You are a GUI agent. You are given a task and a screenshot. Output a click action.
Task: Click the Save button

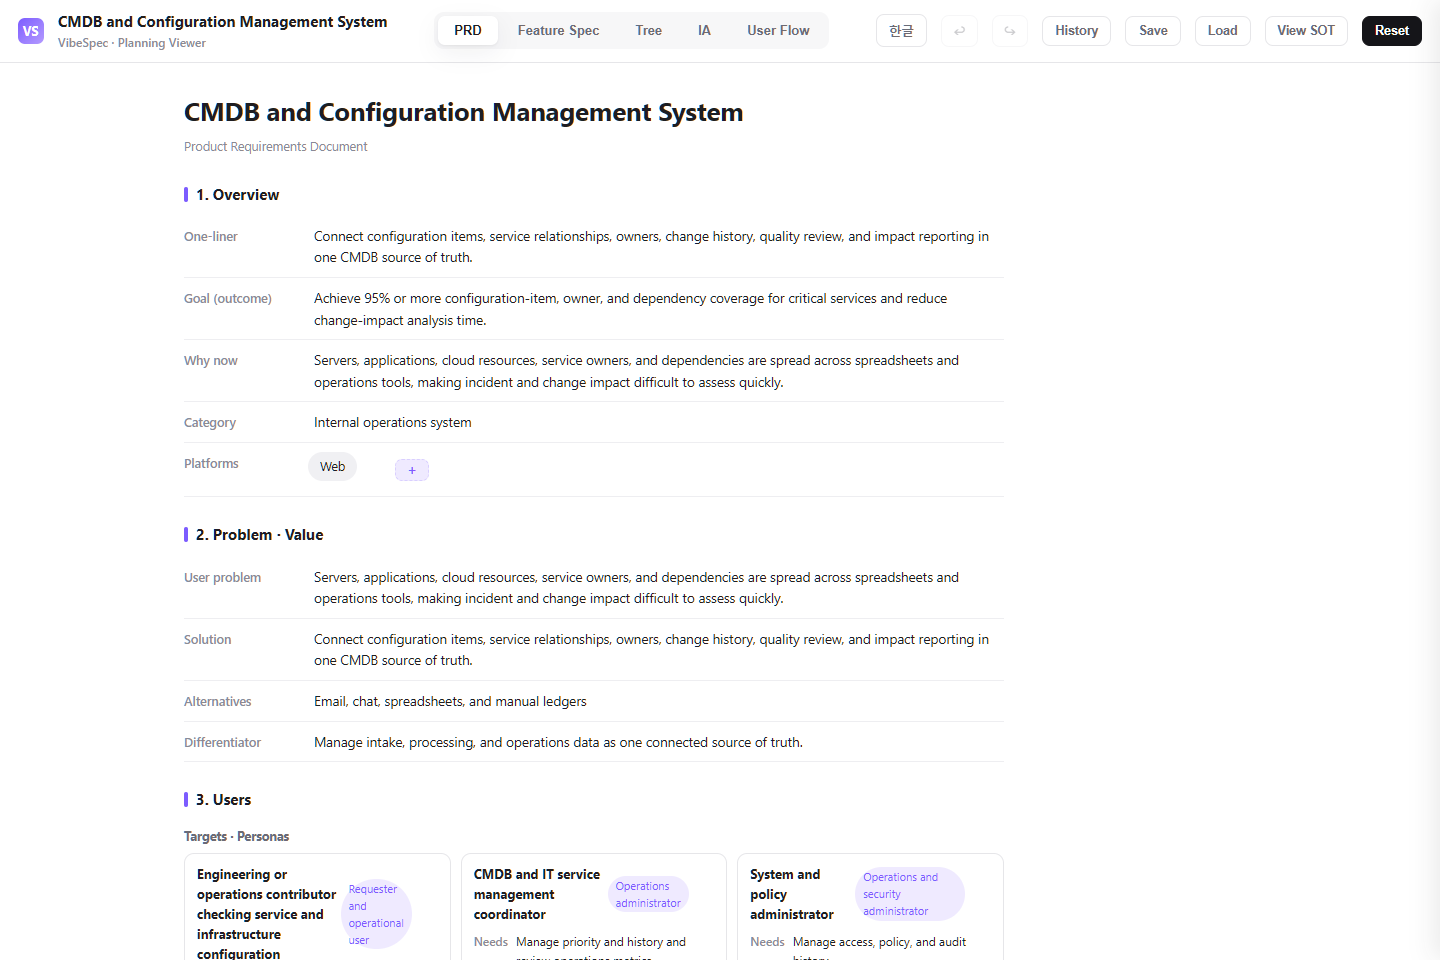1153,31
